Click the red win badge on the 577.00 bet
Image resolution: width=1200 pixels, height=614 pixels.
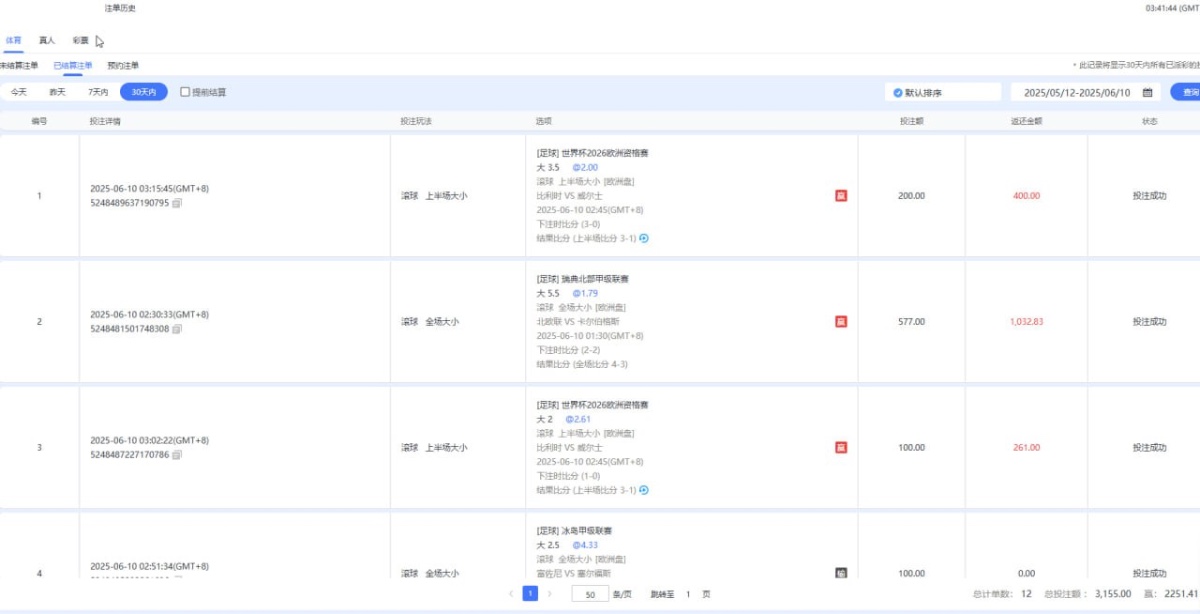(841, 322)
